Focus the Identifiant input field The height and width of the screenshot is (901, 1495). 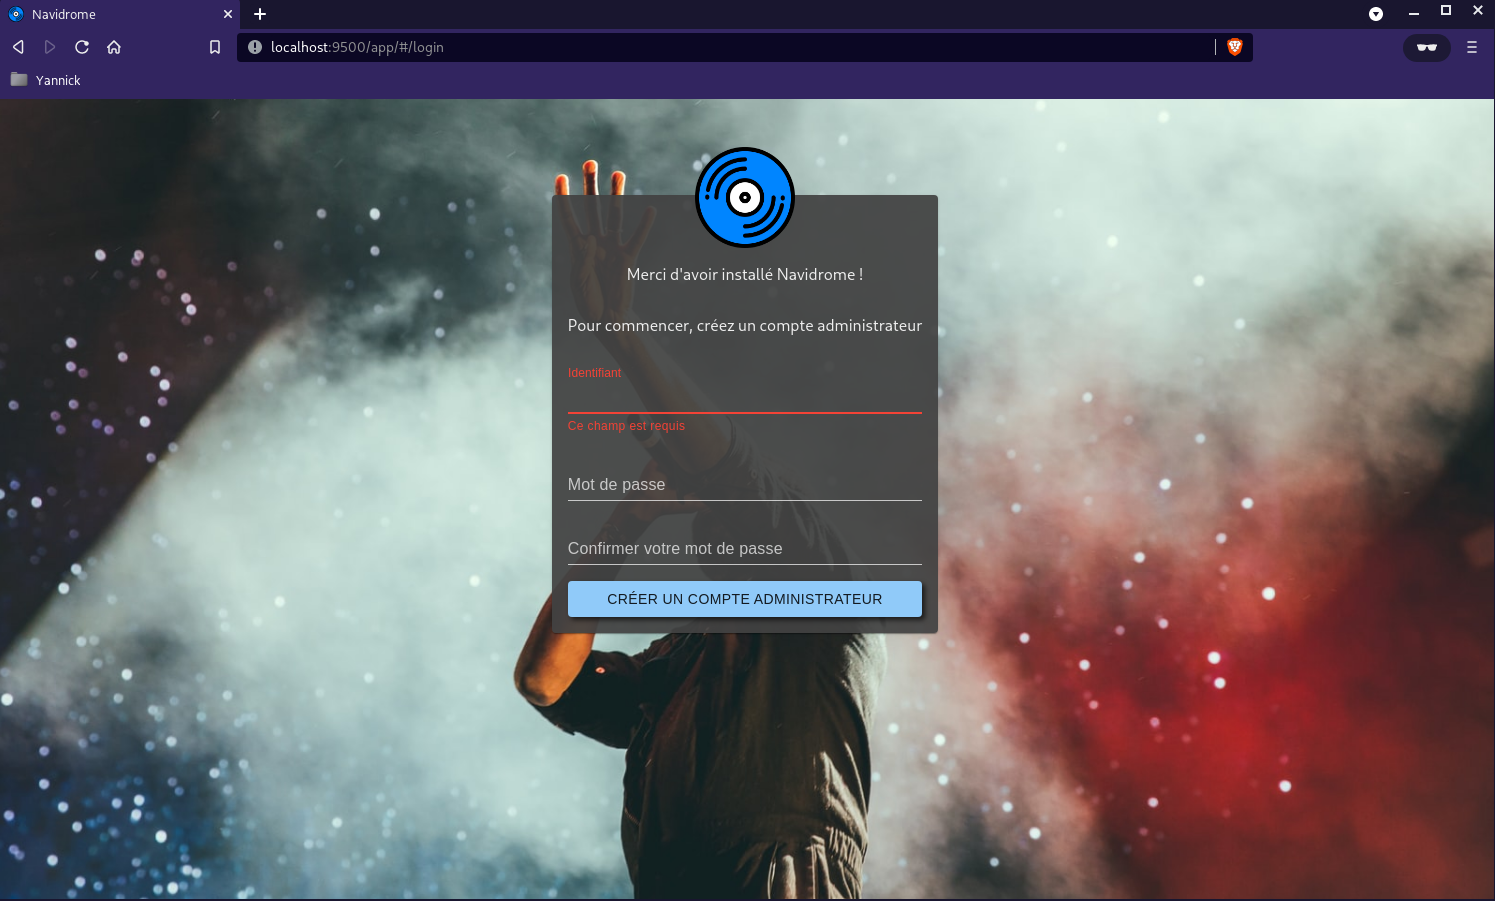744,397
